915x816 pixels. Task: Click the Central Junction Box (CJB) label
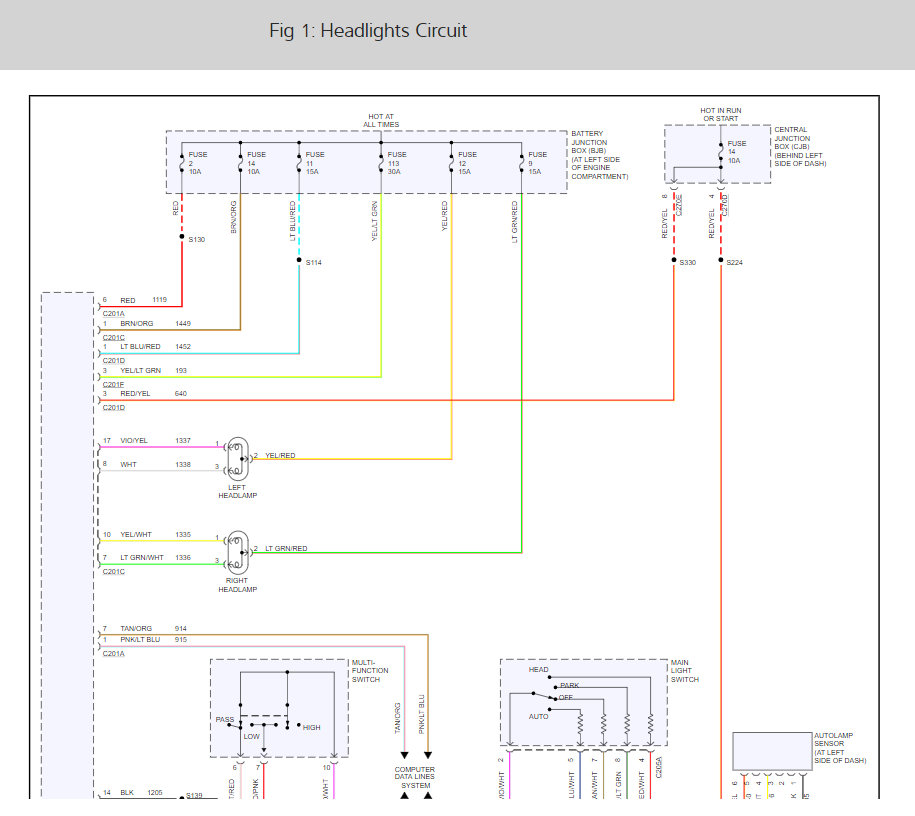(x=800, y=147)
